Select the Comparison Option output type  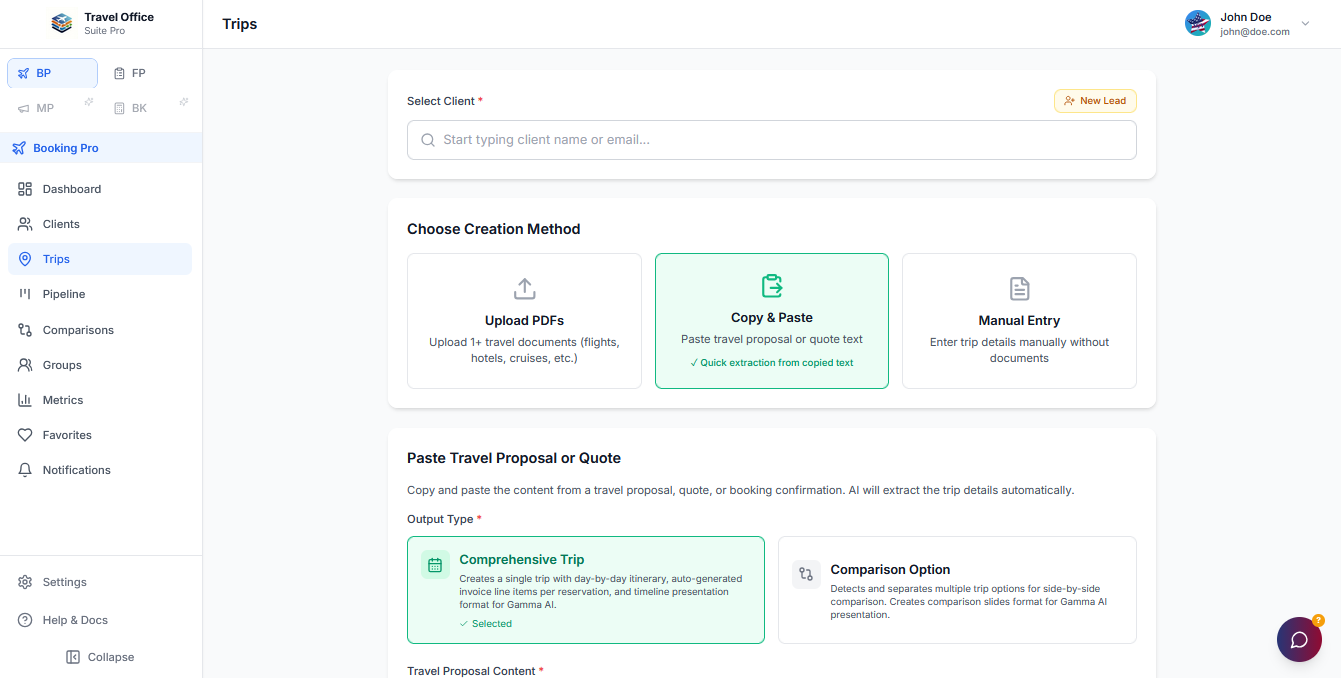tap(956, 590)
